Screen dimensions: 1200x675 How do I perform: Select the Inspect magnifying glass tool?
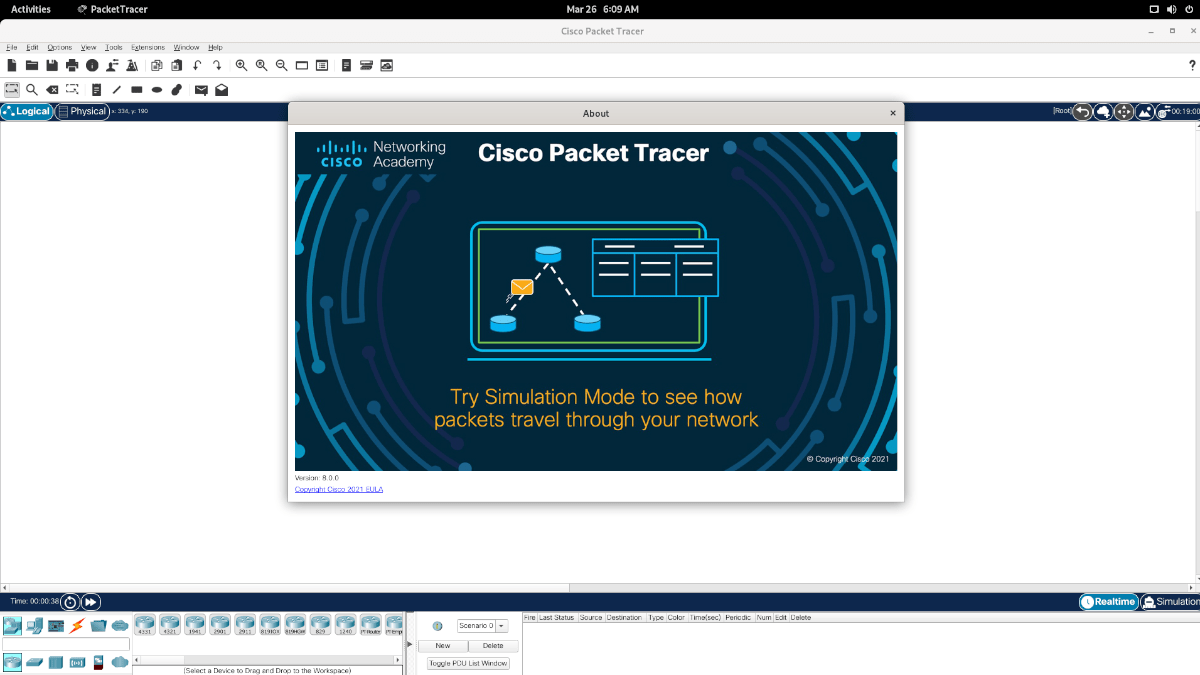tap(32, 89)
